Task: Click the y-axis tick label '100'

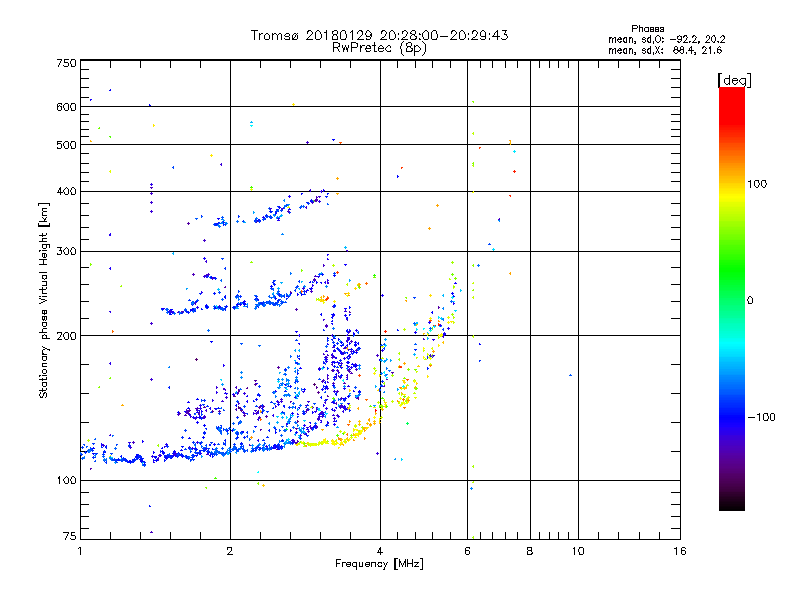Action: pyautogui.click(x=66, y=481)
